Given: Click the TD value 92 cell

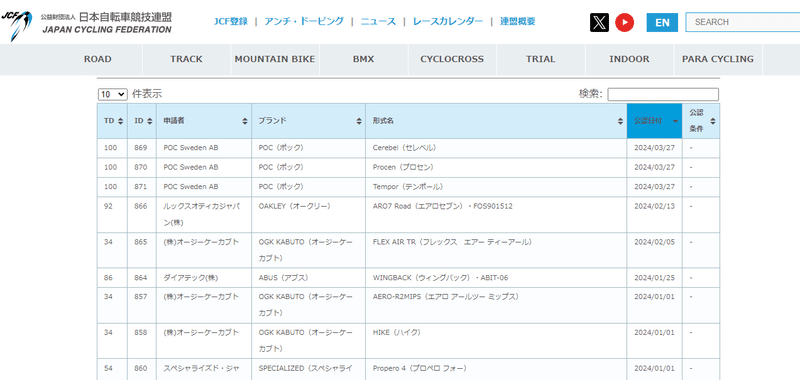Looking at the screenshot, I should point(112,215).
